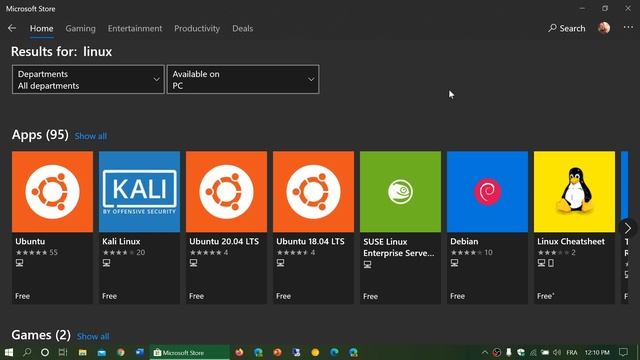Click the Microsoft Store taskbar button
The image size is (640, 360).
[189, 352]
